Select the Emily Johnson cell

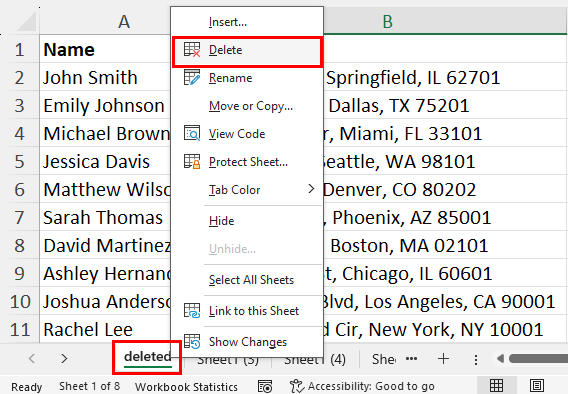coord(105,105)
